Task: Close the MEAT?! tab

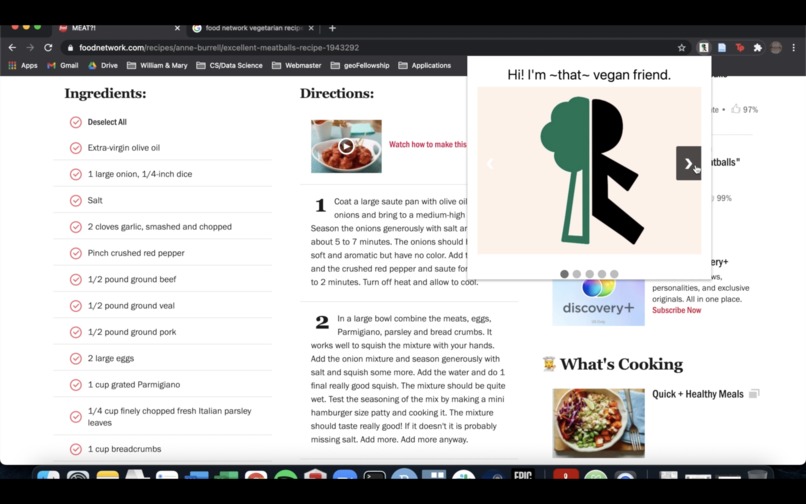Action: coord(177,28)
